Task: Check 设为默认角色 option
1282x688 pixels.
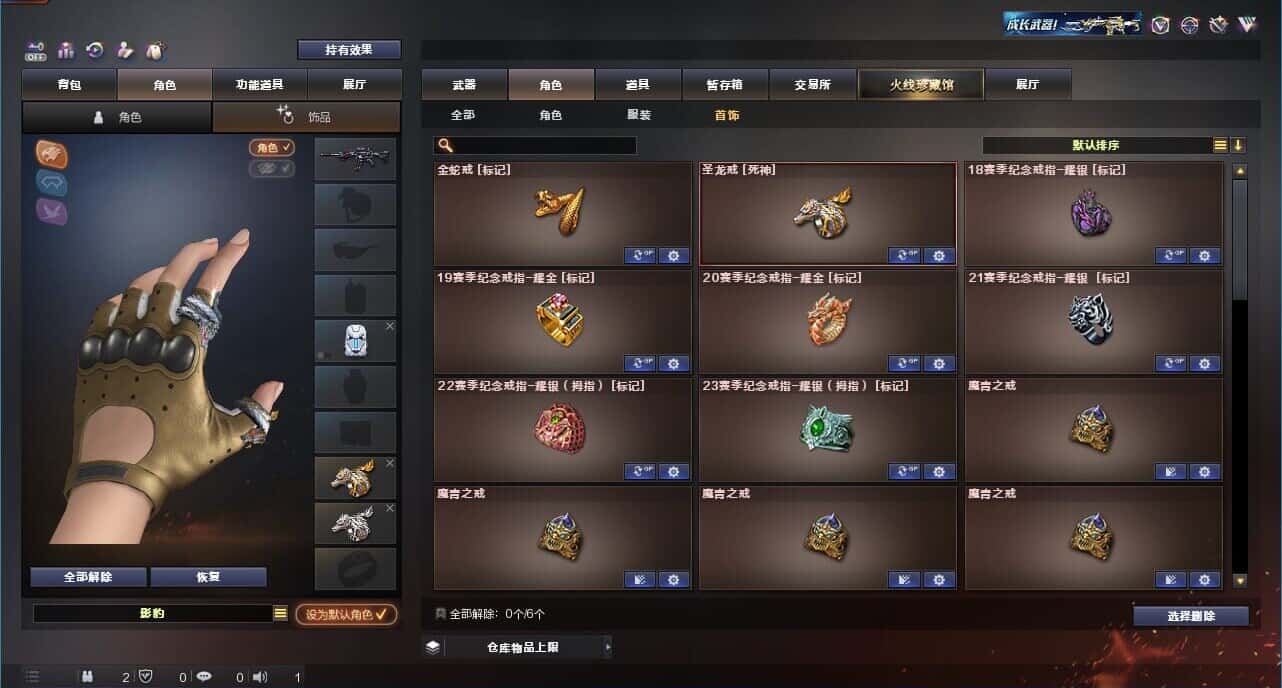Action: [346, 614]
